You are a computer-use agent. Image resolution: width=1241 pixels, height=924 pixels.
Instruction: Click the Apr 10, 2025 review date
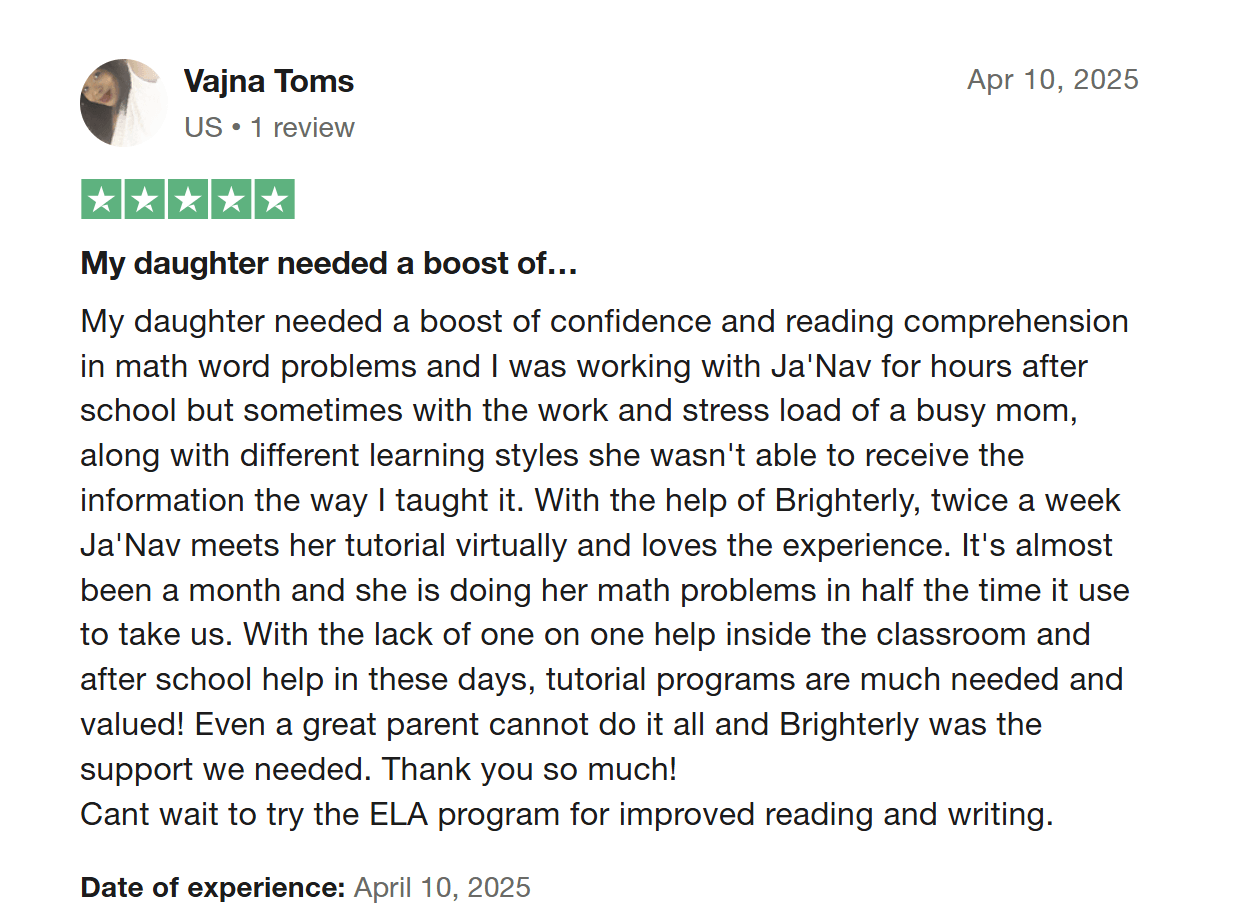point(1052,80)
